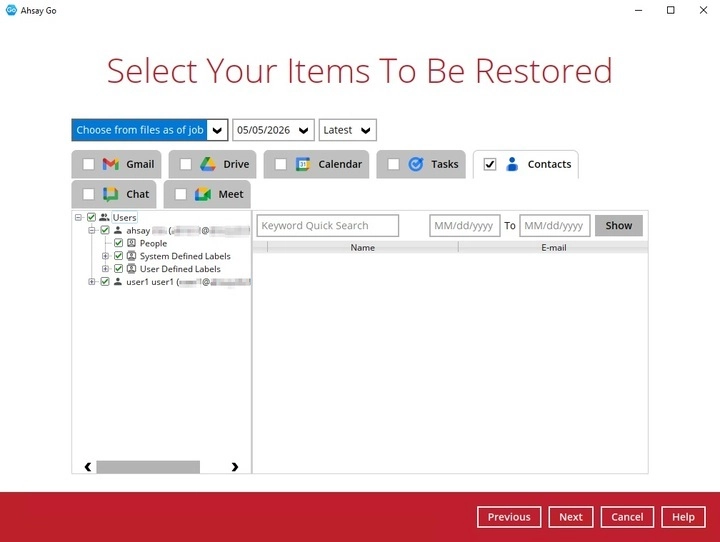Collapse the ahsay user node
Screen dimensions: 720x542
(92, 230)
